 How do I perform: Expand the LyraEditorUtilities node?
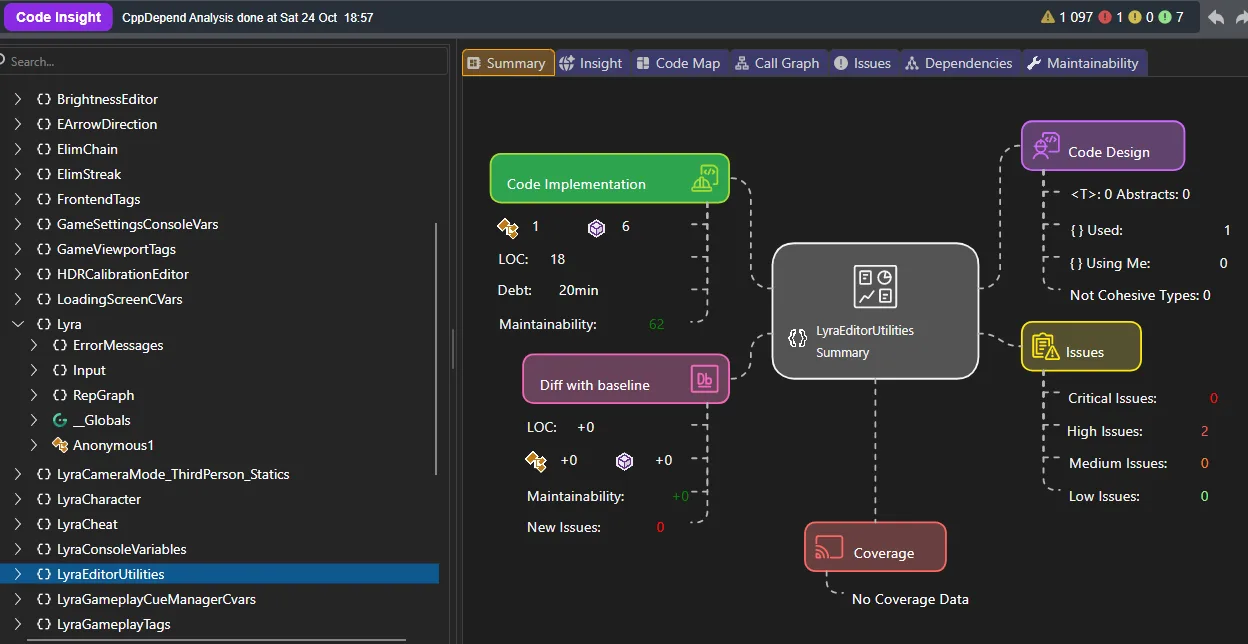pos(18,574)
